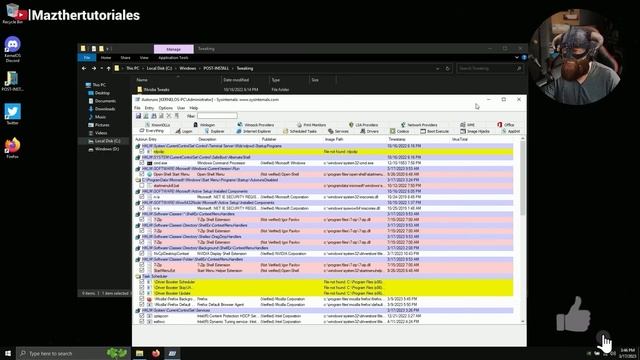Image resolution: width=640 pixels, height=360 pixels.
Task: Uncheck the Open-Shell Start Menu entry checkbox
Action: click(x=142, y=174)
